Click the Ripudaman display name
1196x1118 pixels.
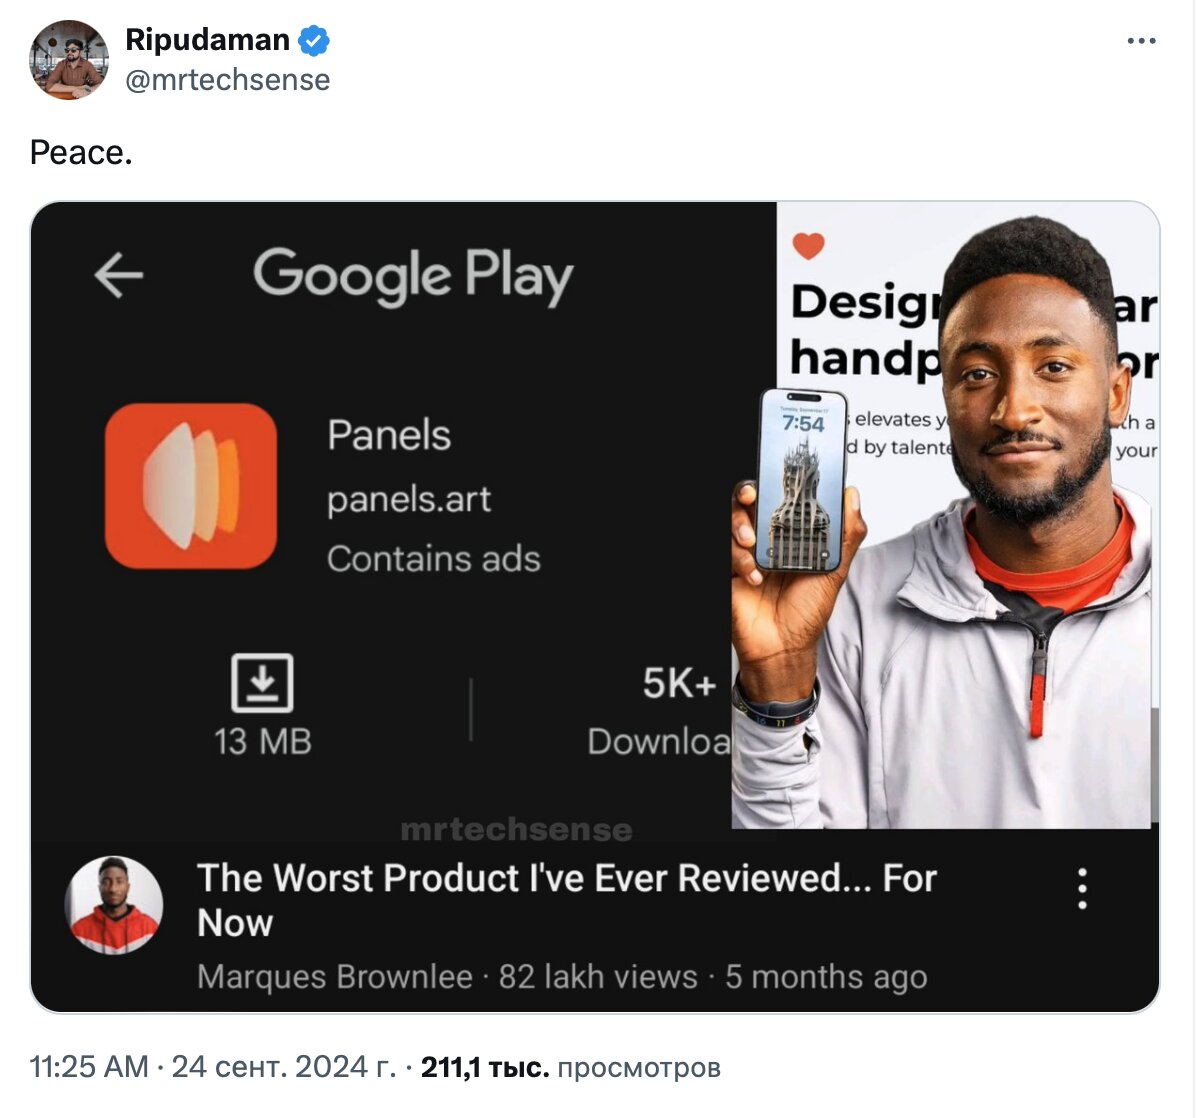coord(207,40)
